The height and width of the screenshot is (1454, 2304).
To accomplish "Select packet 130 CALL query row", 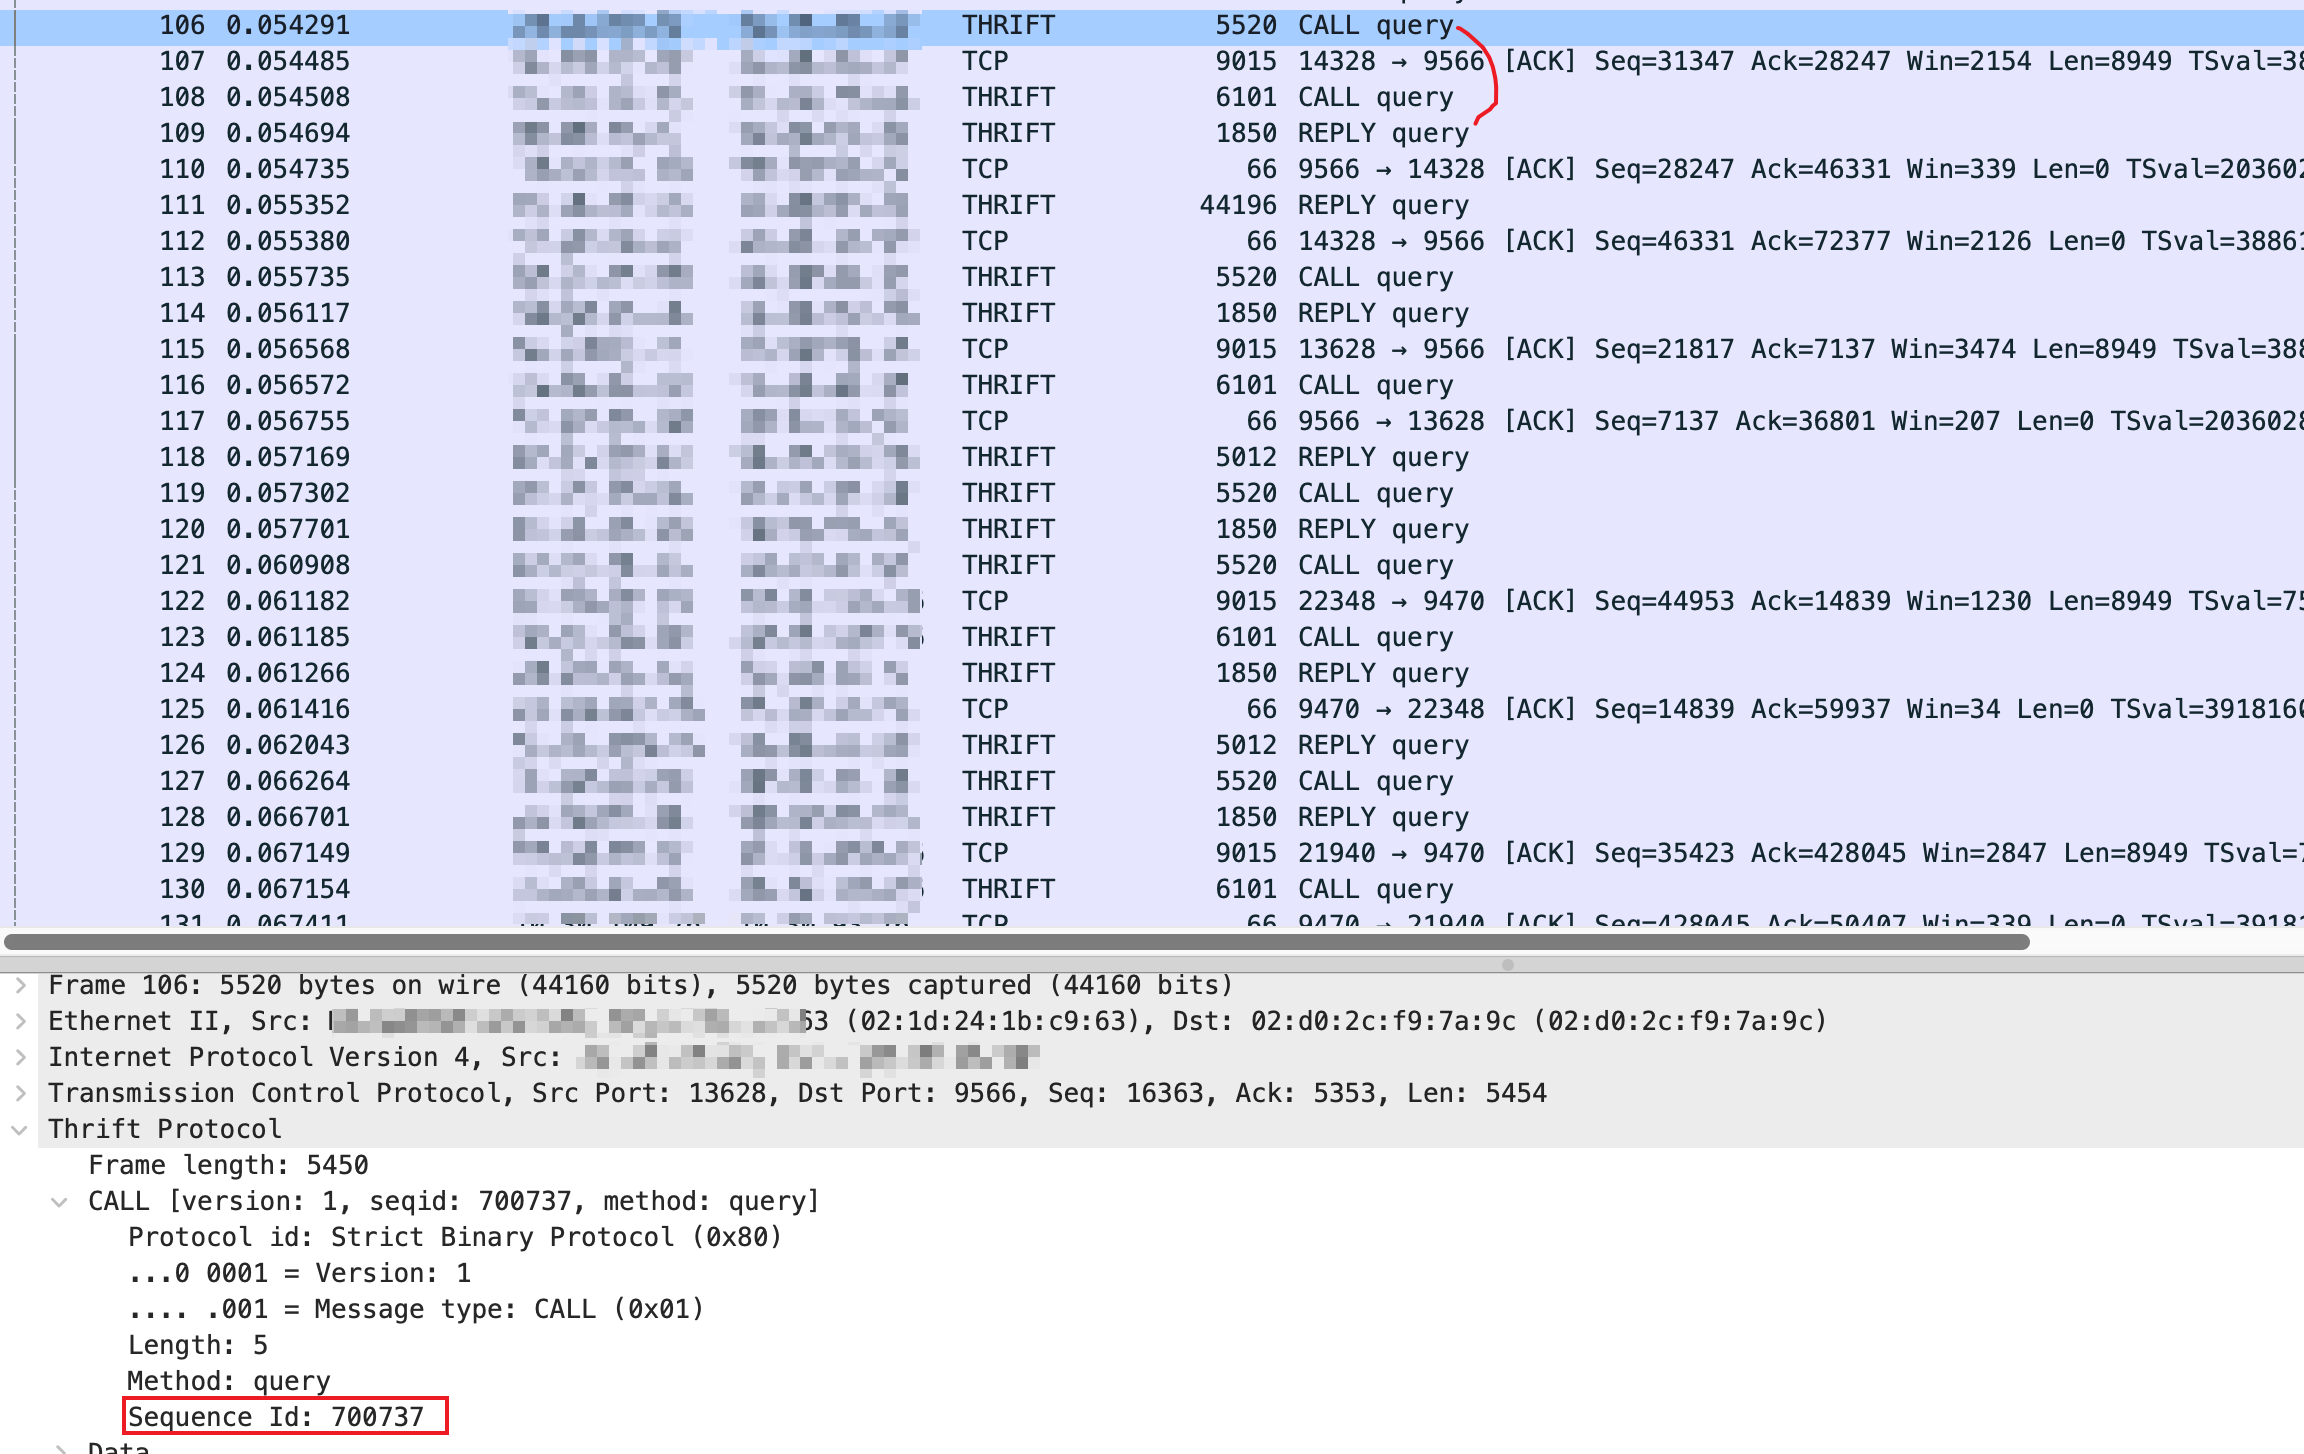I will click(1152, 889).
